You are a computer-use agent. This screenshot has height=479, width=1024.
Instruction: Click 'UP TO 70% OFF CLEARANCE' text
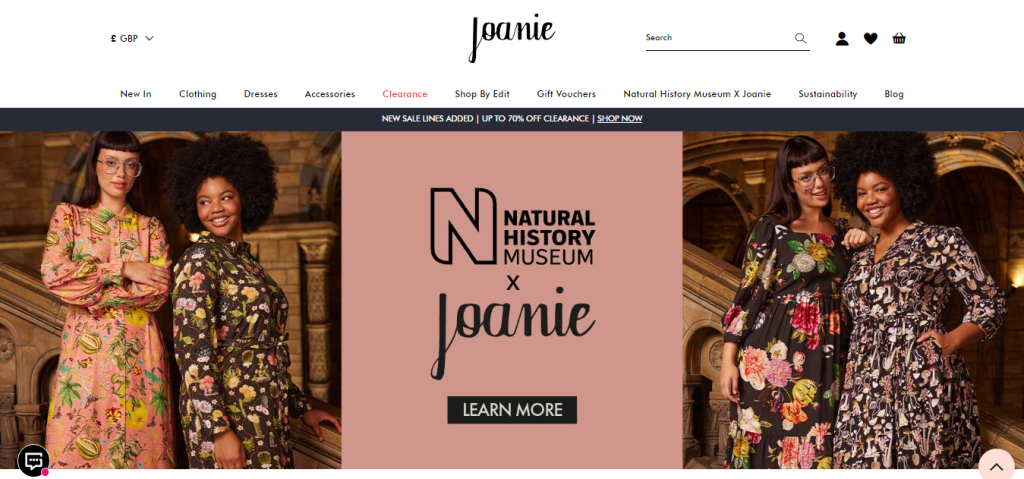[x=536, y=119]
